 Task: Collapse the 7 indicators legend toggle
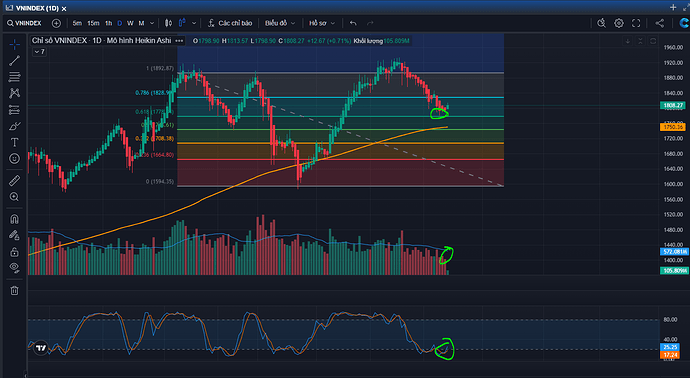39,51
